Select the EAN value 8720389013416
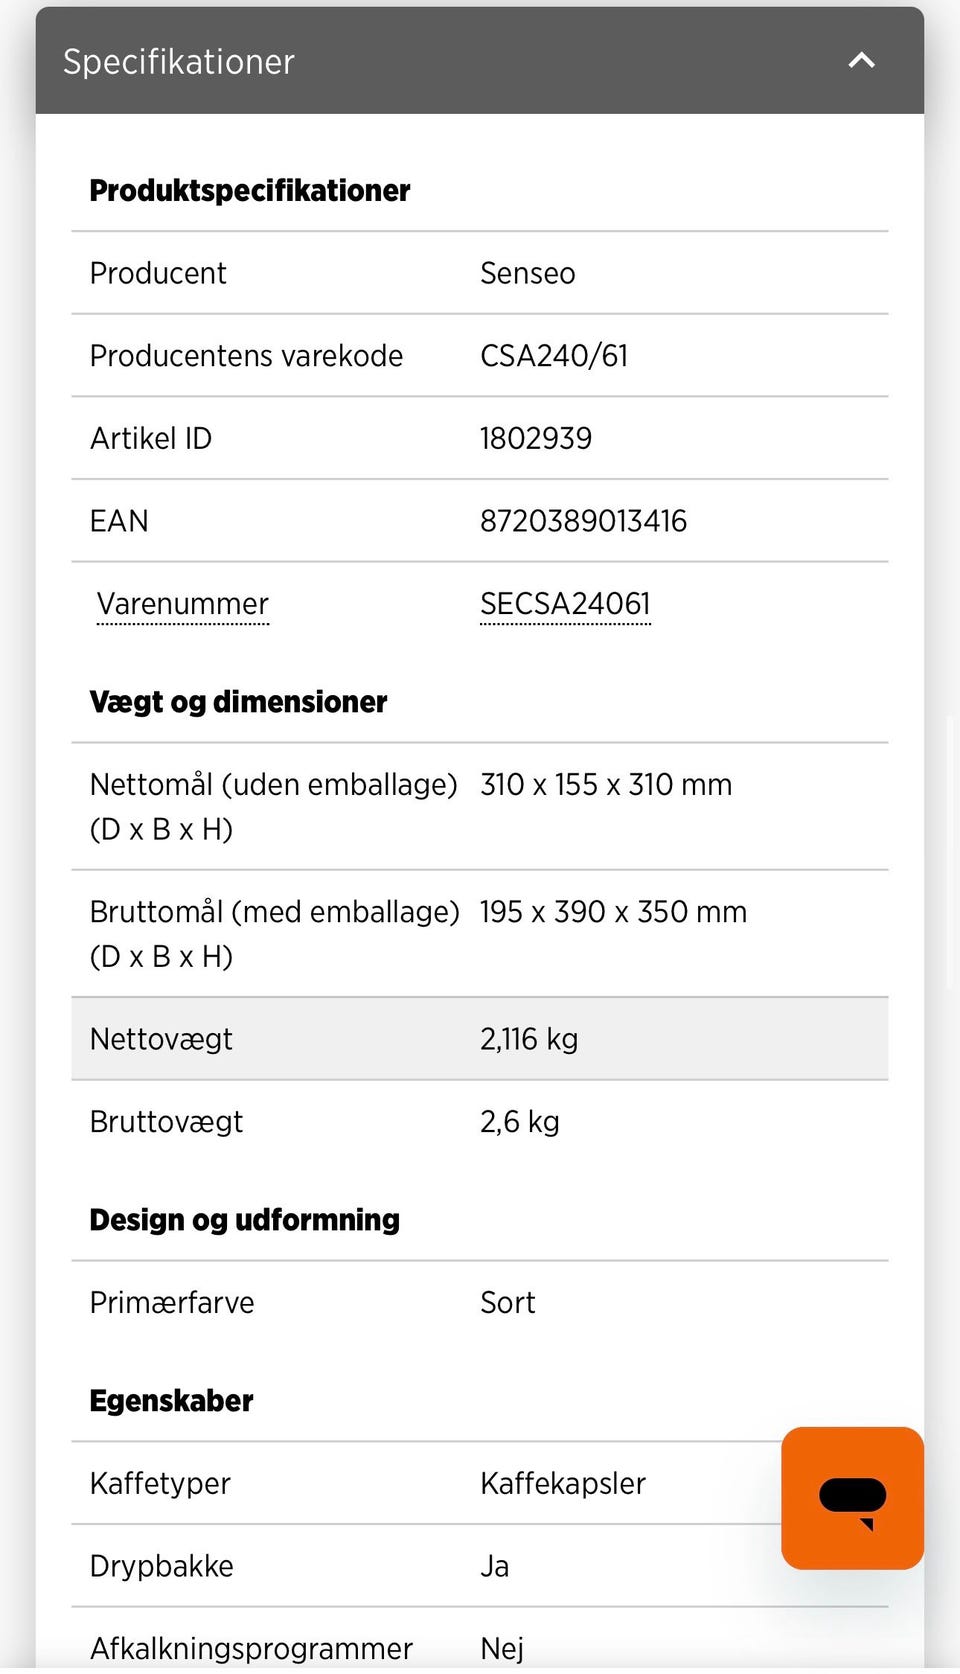 tap(583, 521)
